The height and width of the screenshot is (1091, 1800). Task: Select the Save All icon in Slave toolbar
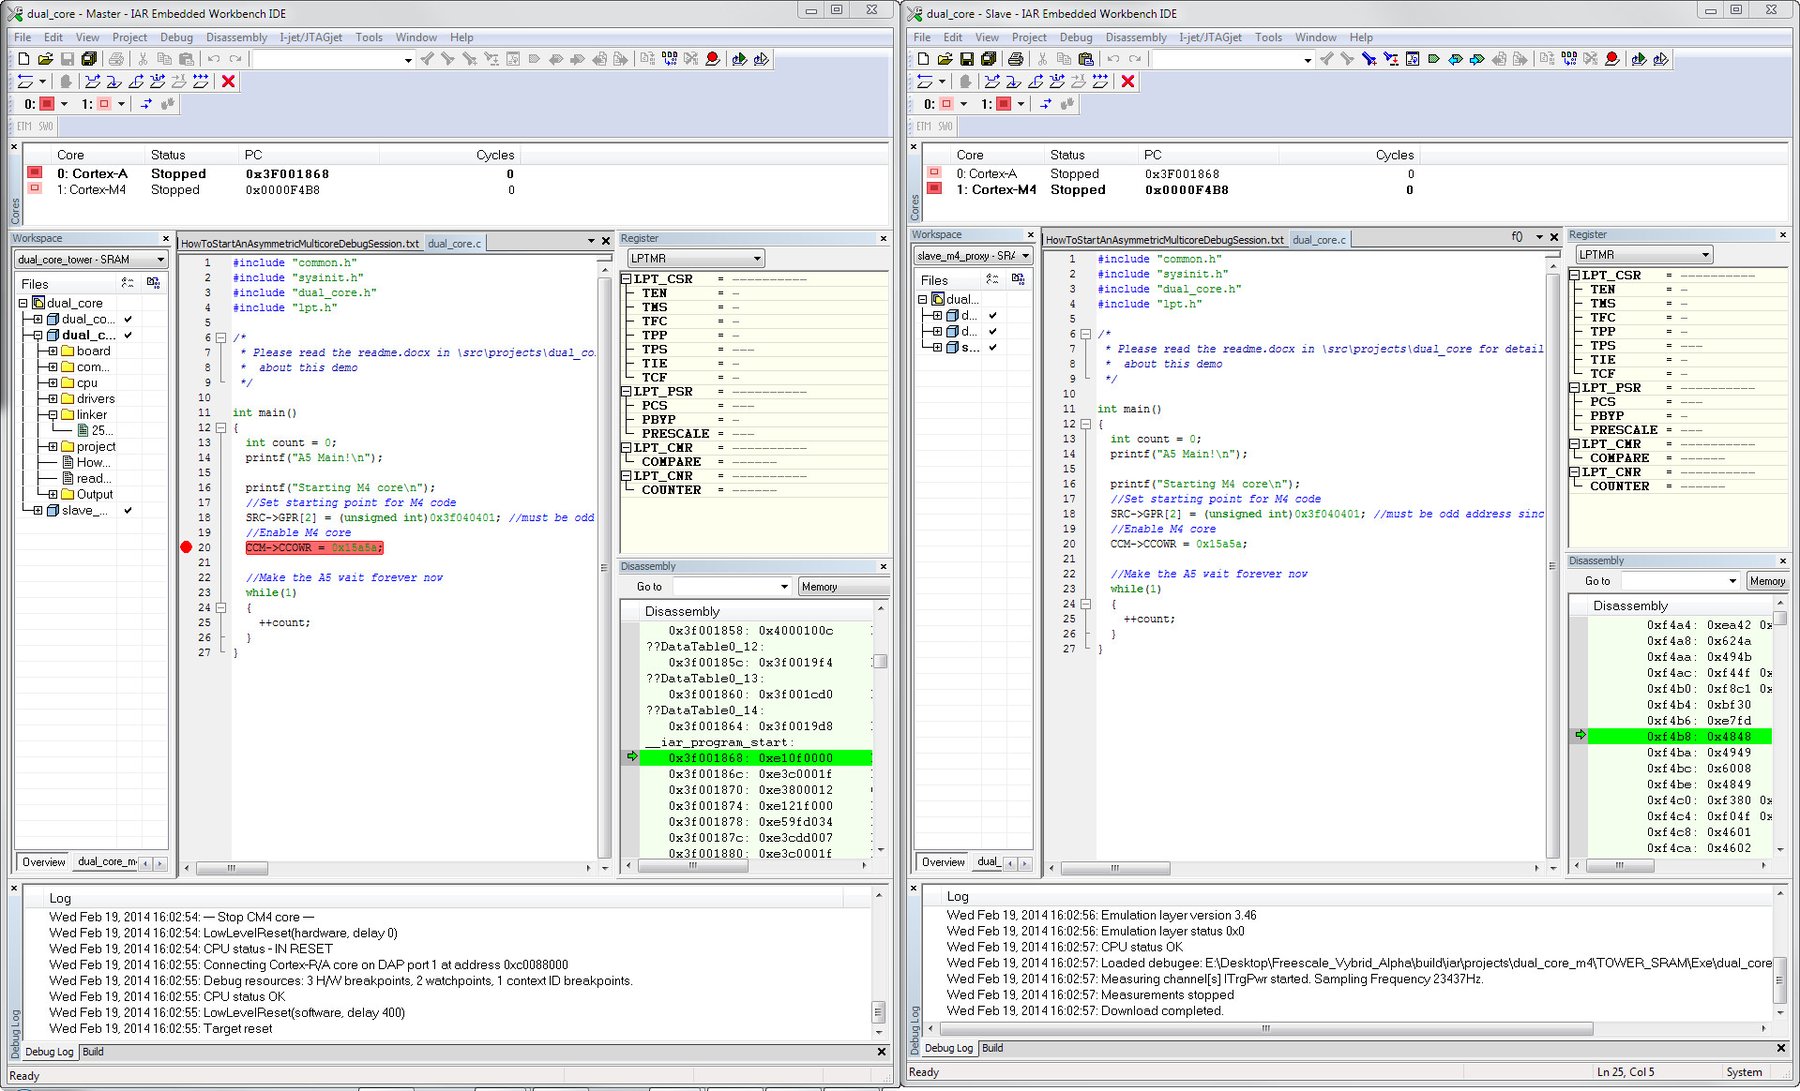pos(989,59)
